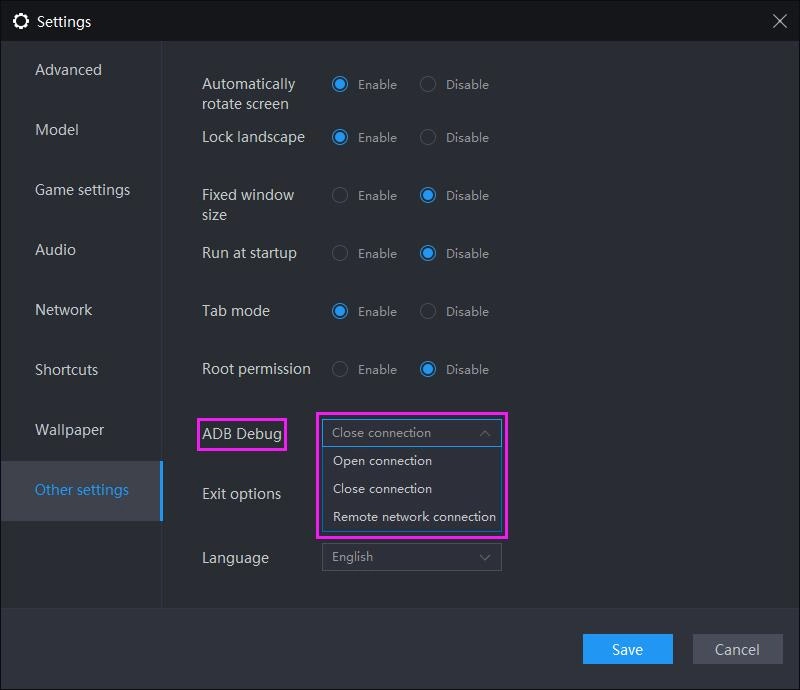This screenshot has width=800, height=690.
Task: Select the Wallpaper settings section
Action: [69, 429]
